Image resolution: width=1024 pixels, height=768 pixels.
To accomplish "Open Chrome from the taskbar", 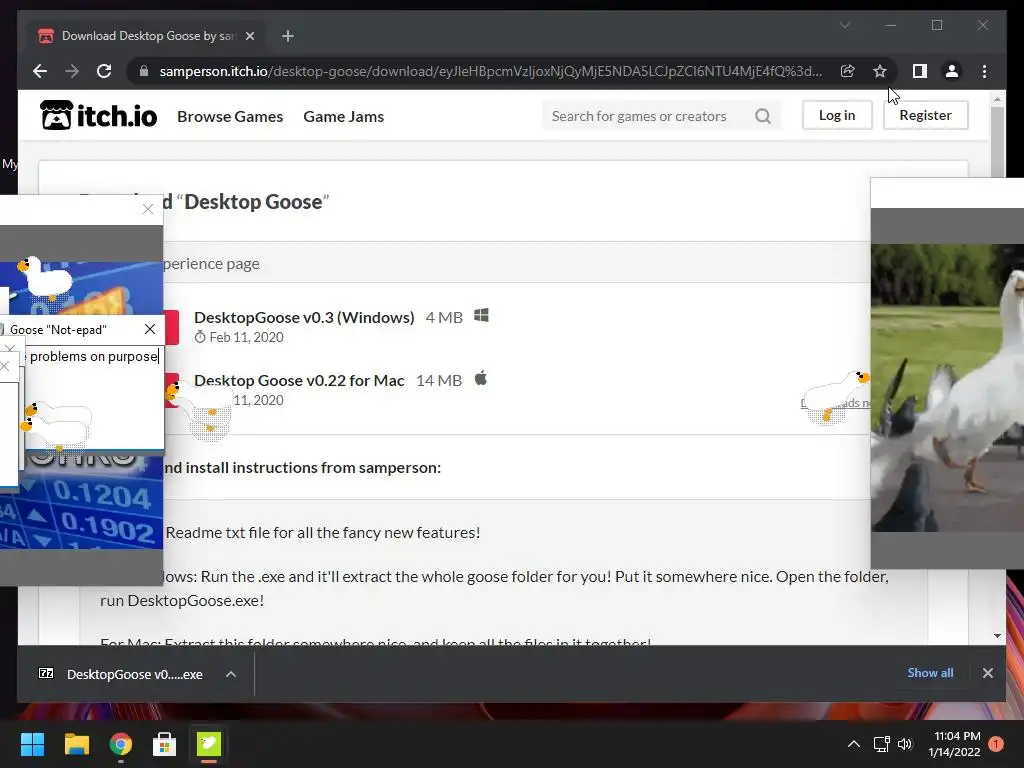I will pyautogui.click(x=120, y=744).
